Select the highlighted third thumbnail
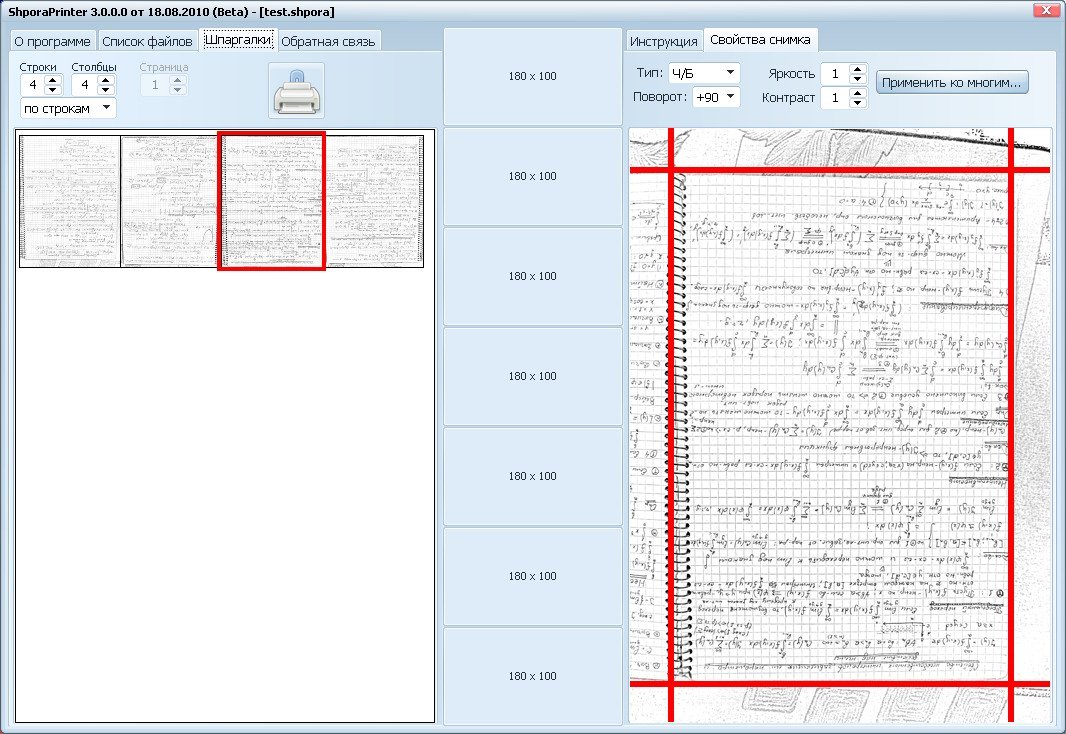Viewport: 1066px width, 734px height. 271,201
